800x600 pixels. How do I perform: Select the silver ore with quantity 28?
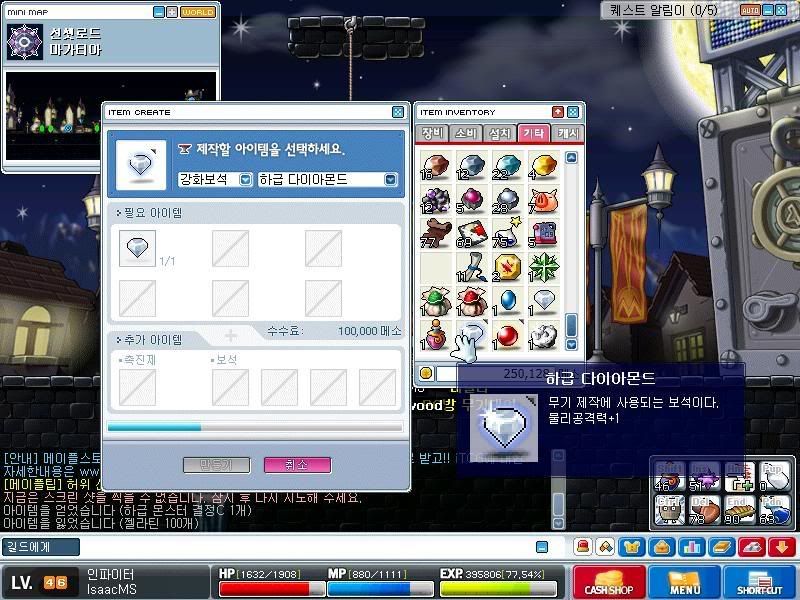point(508,200)
